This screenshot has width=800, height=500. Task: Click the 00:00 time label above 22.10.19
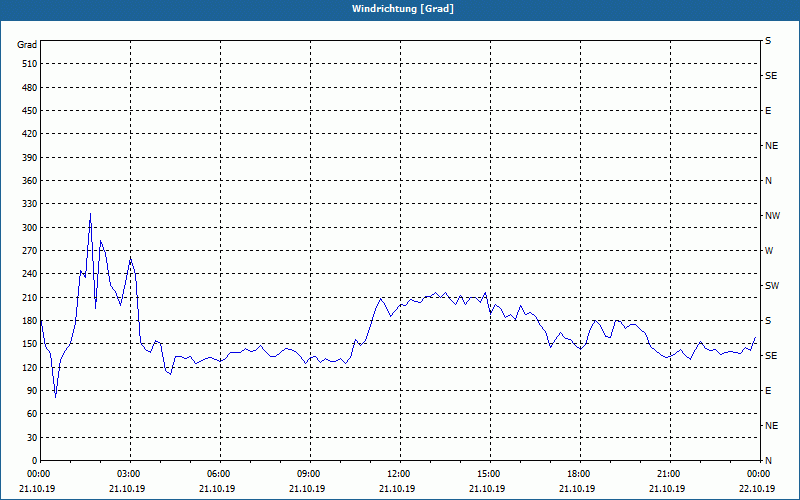pos(760,474)
